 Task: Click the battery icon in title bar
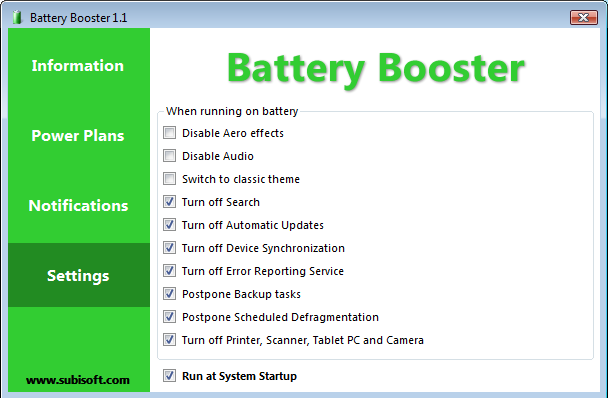(x=17, y=17)
